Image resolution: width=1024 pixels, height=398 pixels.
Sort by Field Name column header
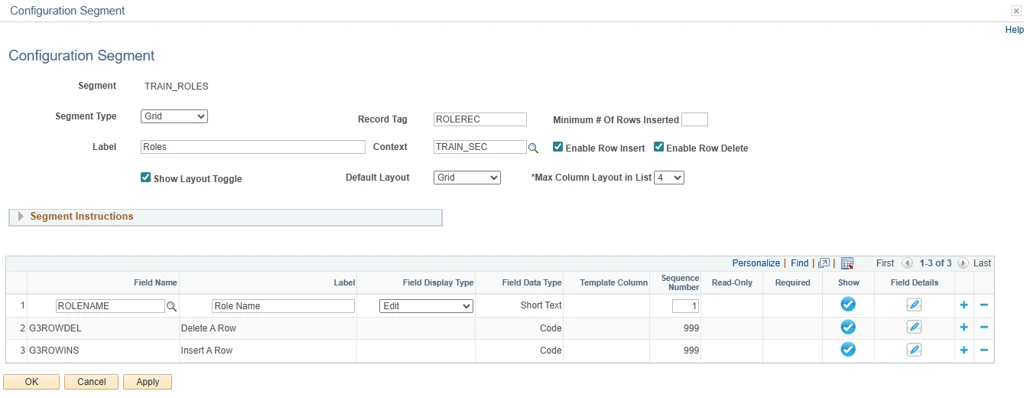pos(155,283)
